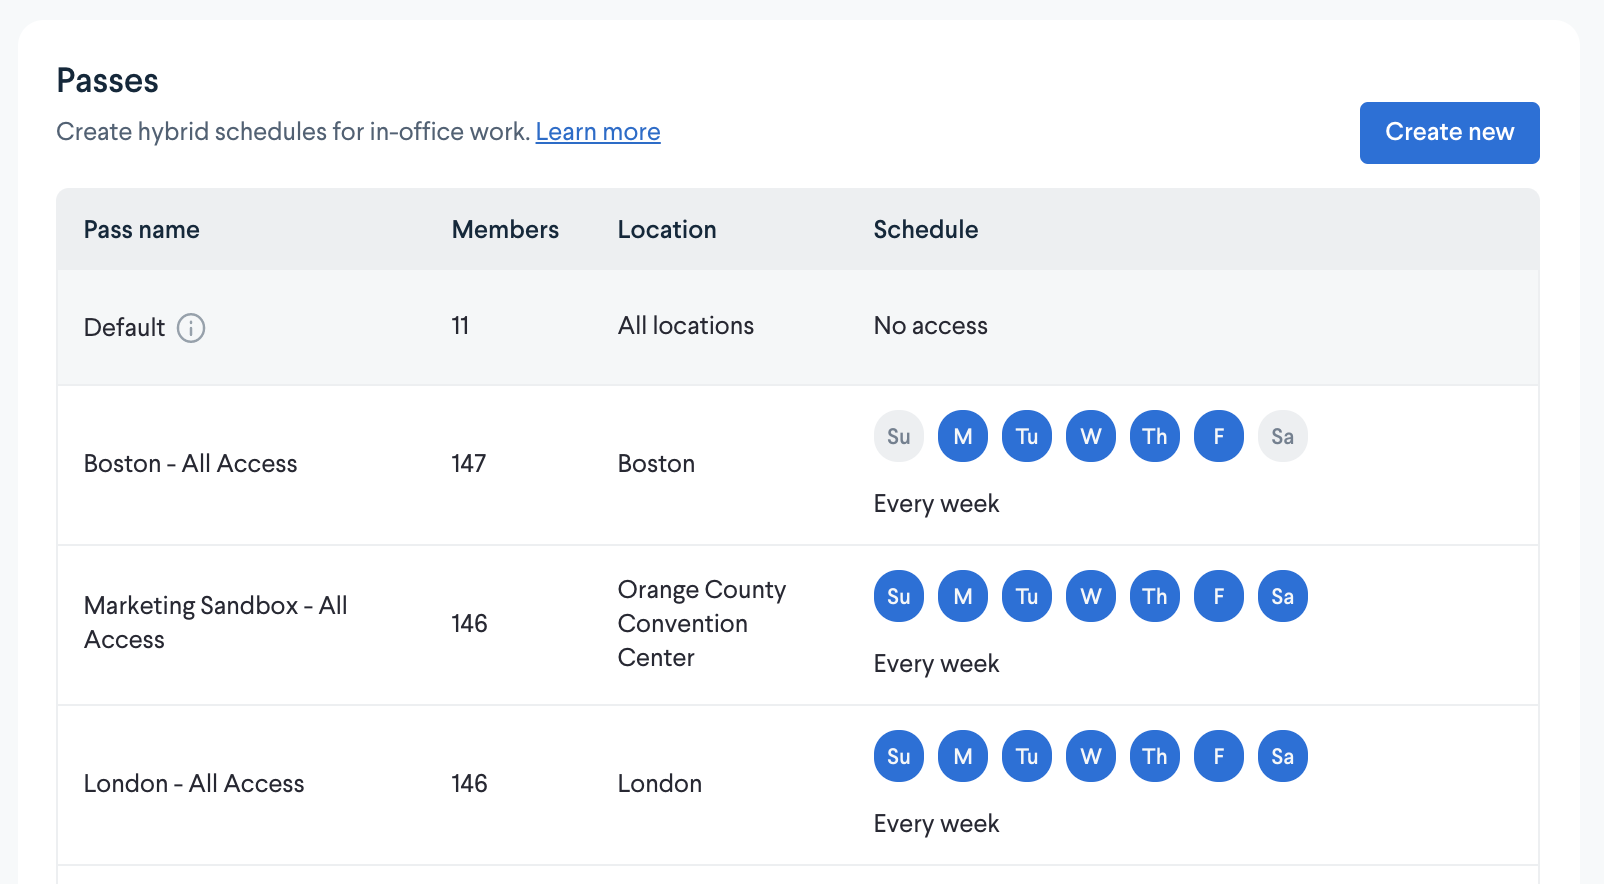This screenshot has height=884, width=1604.
Task: Toggle Su day in Boston row
Action: pos(899,436)
